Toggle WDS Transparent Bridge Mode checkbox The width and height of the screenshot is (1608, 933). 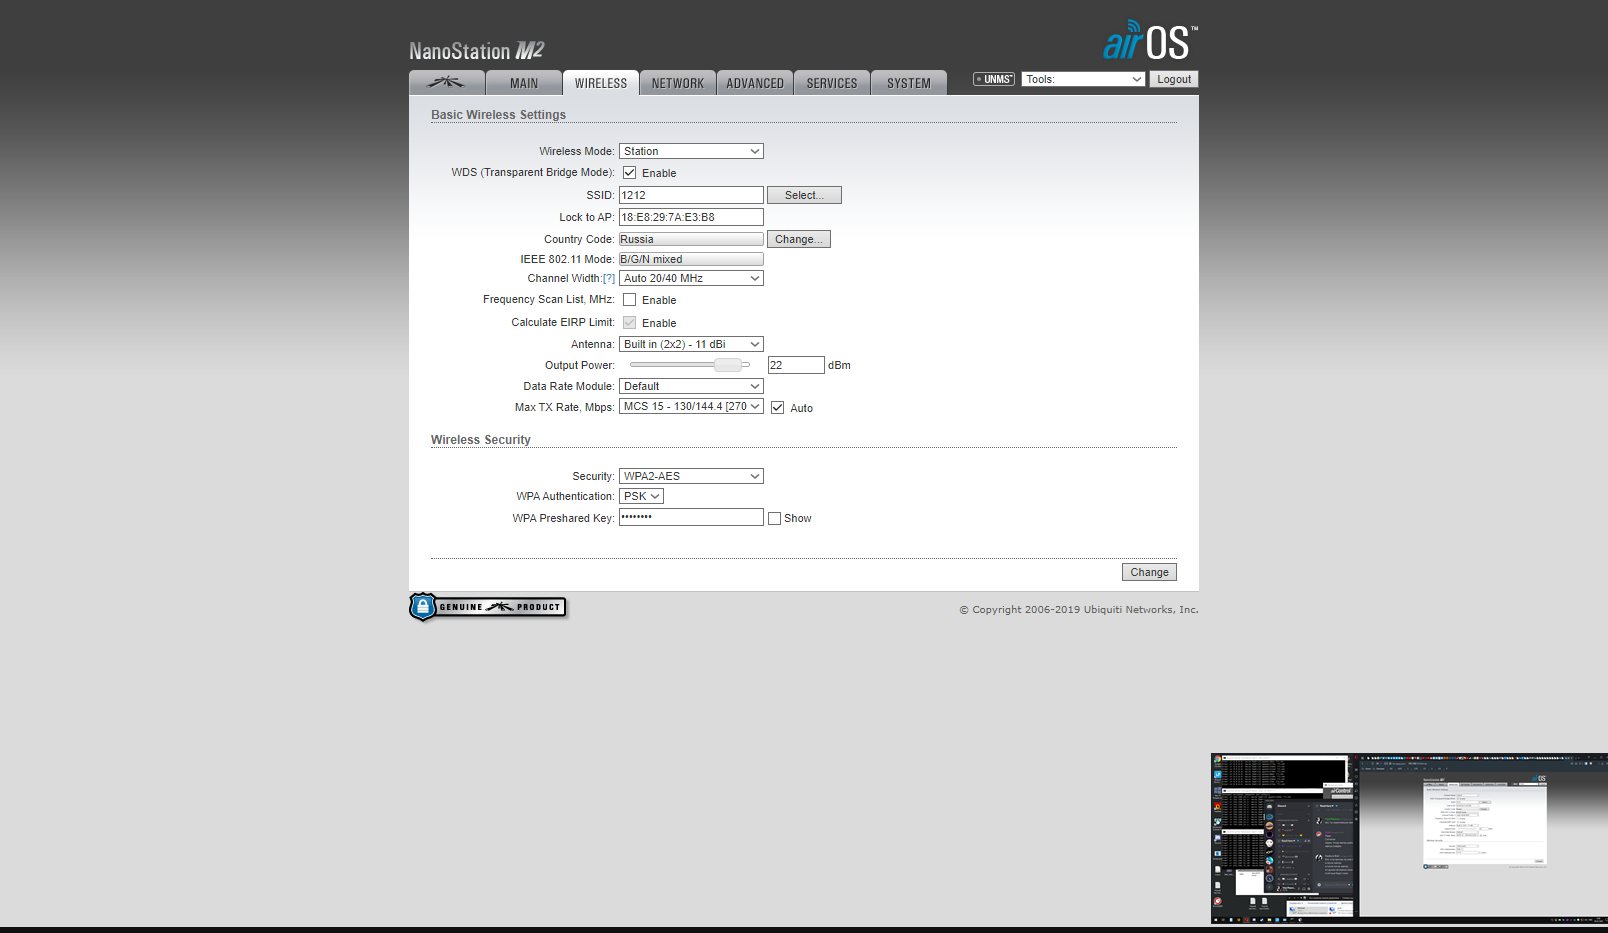click(630, 173)
